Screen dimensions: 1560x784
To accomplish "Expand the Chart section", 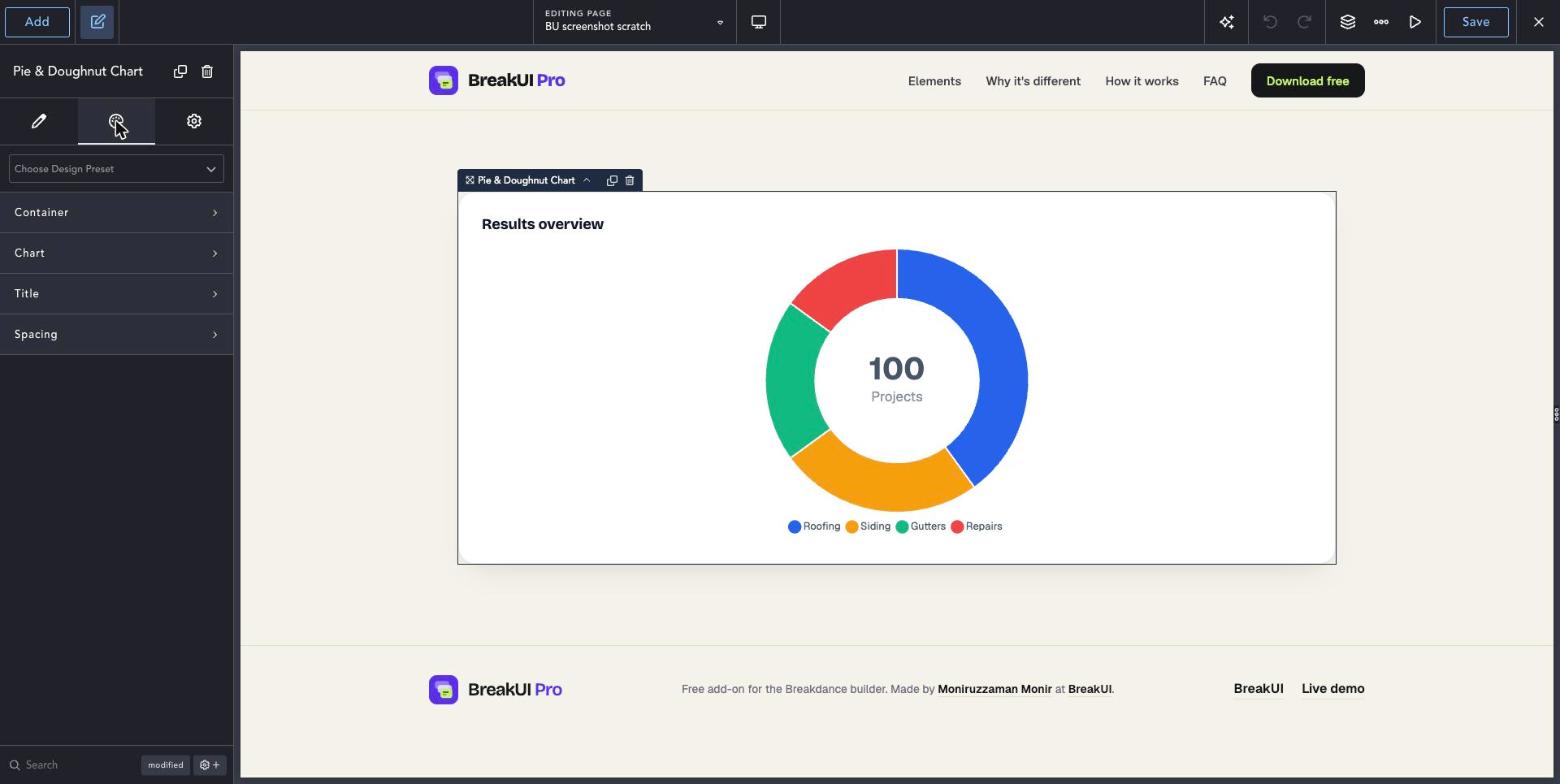I will point(116,253).
